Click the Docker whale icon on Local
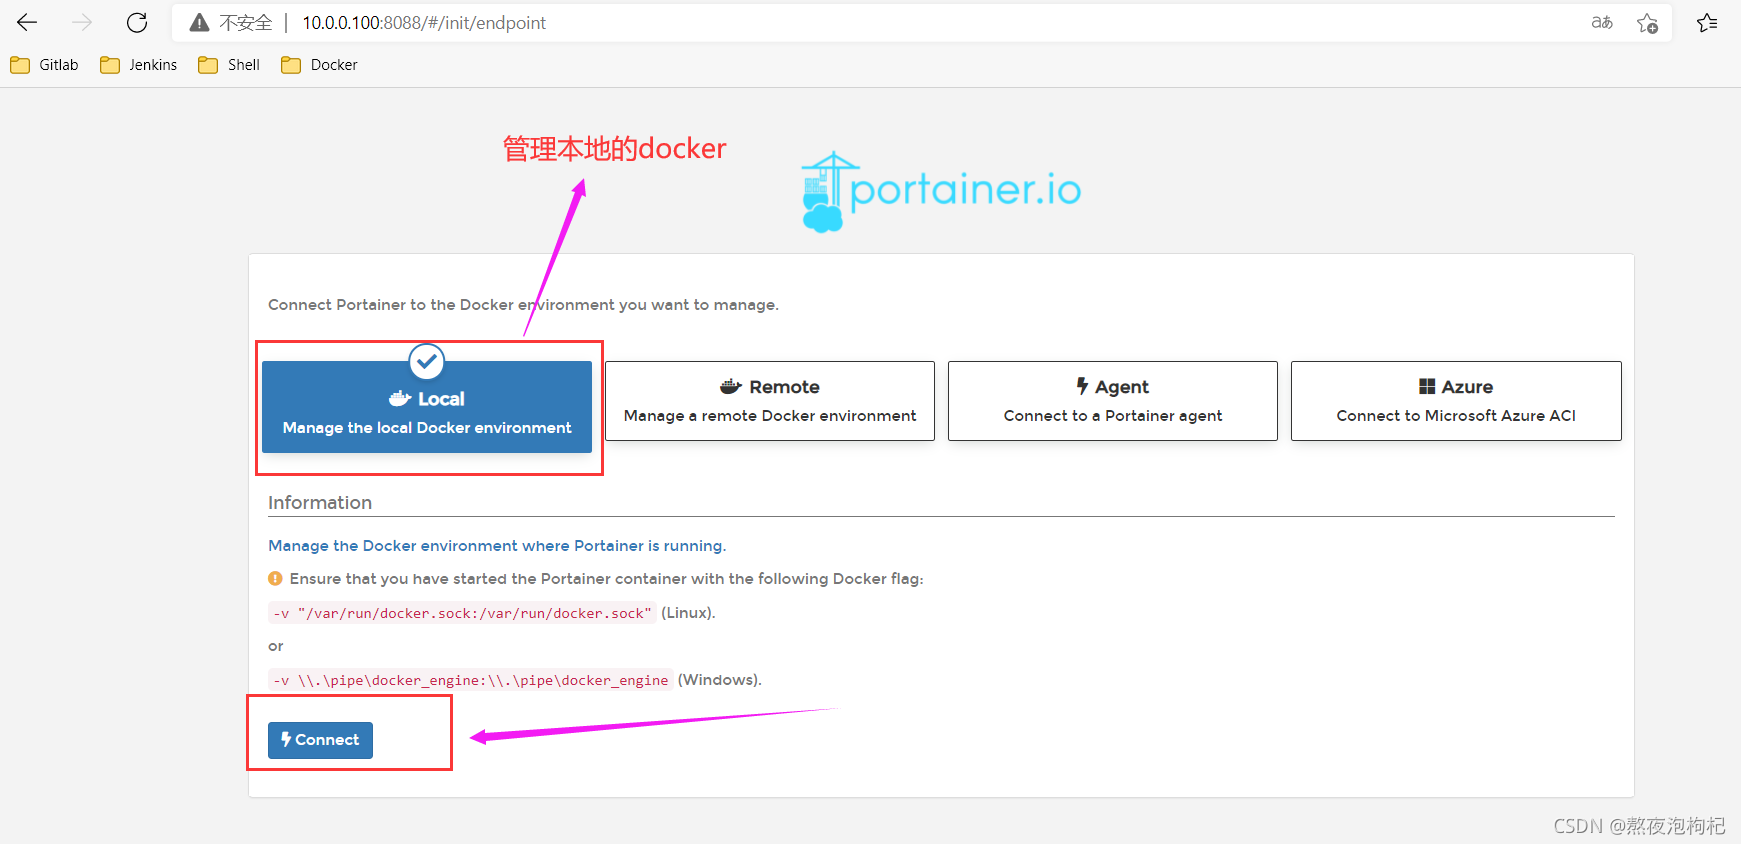 (x=400, y=399)
